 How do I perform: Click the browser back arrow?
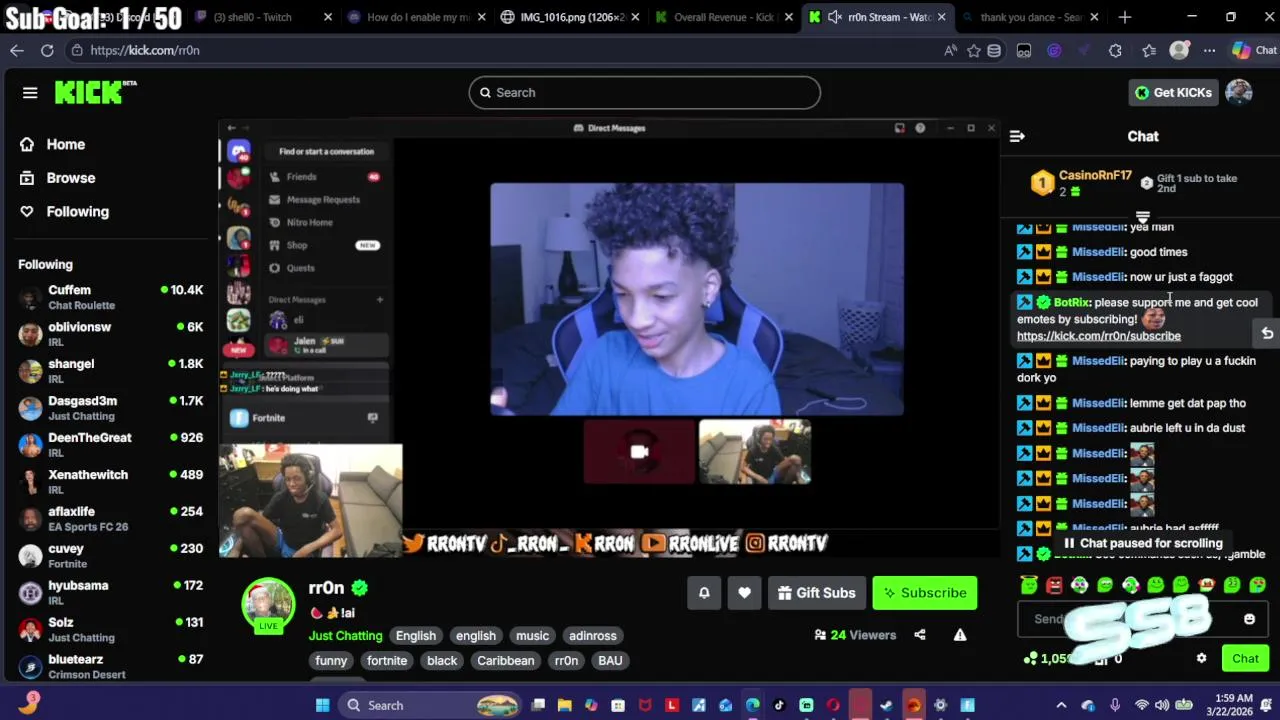[17, 50]
